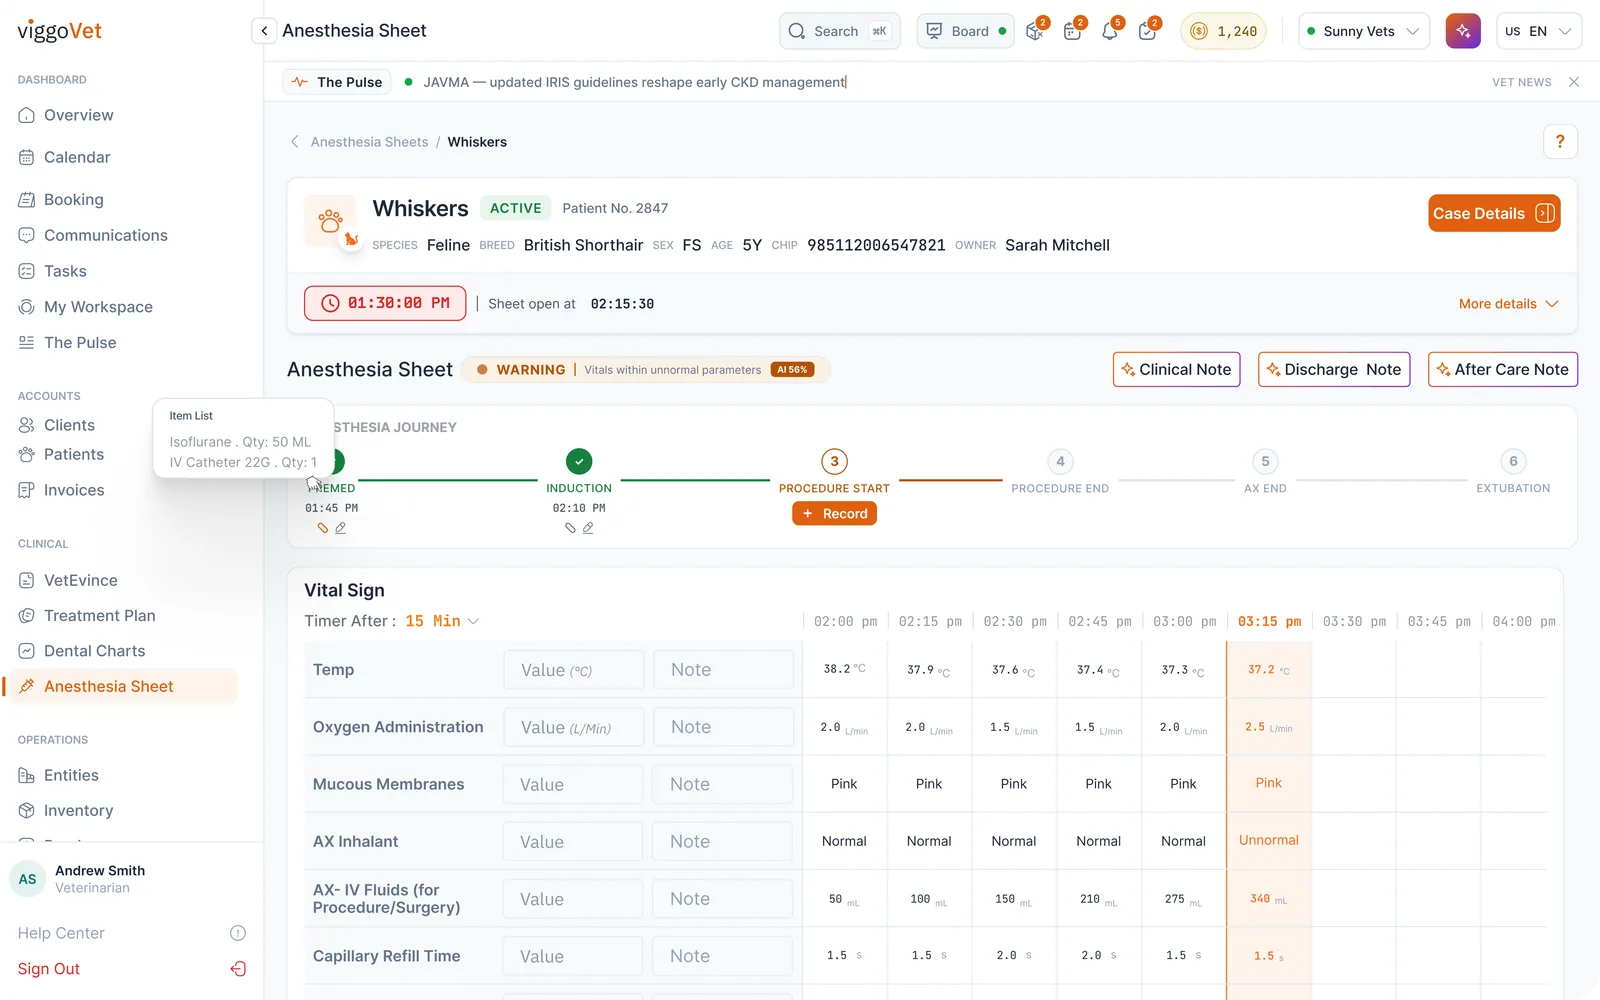Launch the purple AI sparkle assistant
The width and height of the screenshot is (1600, 1000).
pyautogui.click(x=1463, y=31)
